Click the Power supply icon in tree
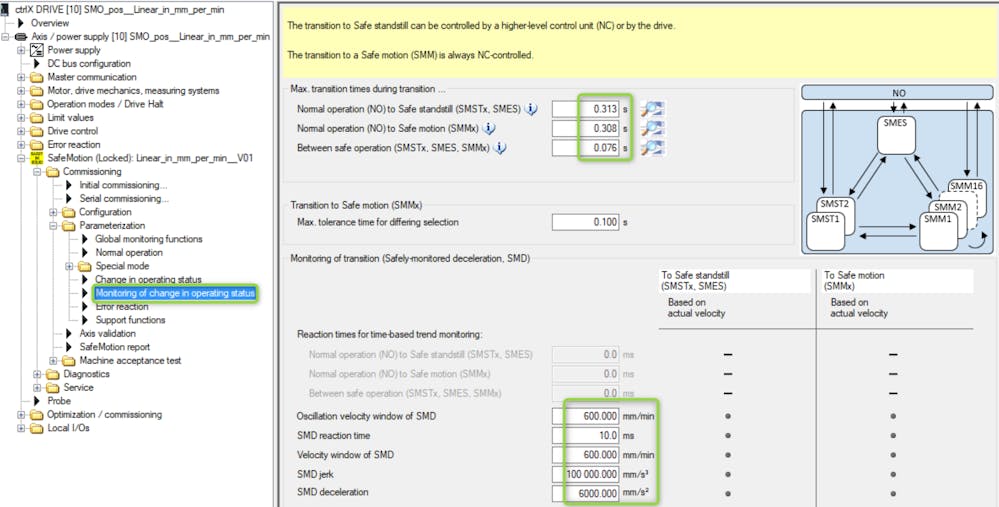 pos(36,50)
